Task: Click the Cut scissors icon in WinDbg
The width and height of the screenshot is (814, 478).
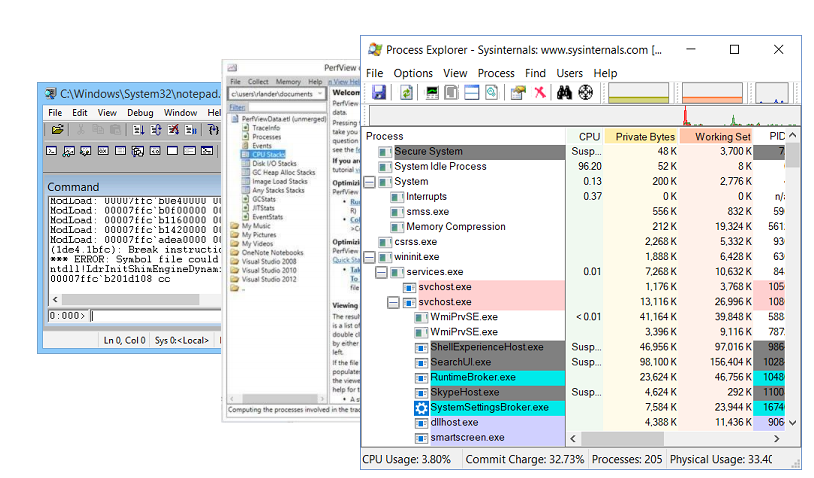Action: (x=80, y=129)
